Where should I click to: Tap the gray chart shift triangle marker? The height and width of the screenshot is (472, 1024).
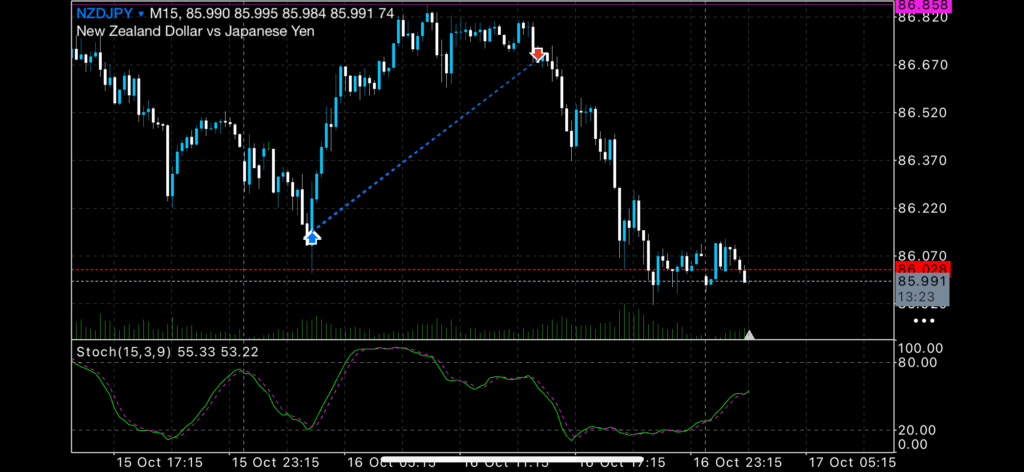[750, 335]
